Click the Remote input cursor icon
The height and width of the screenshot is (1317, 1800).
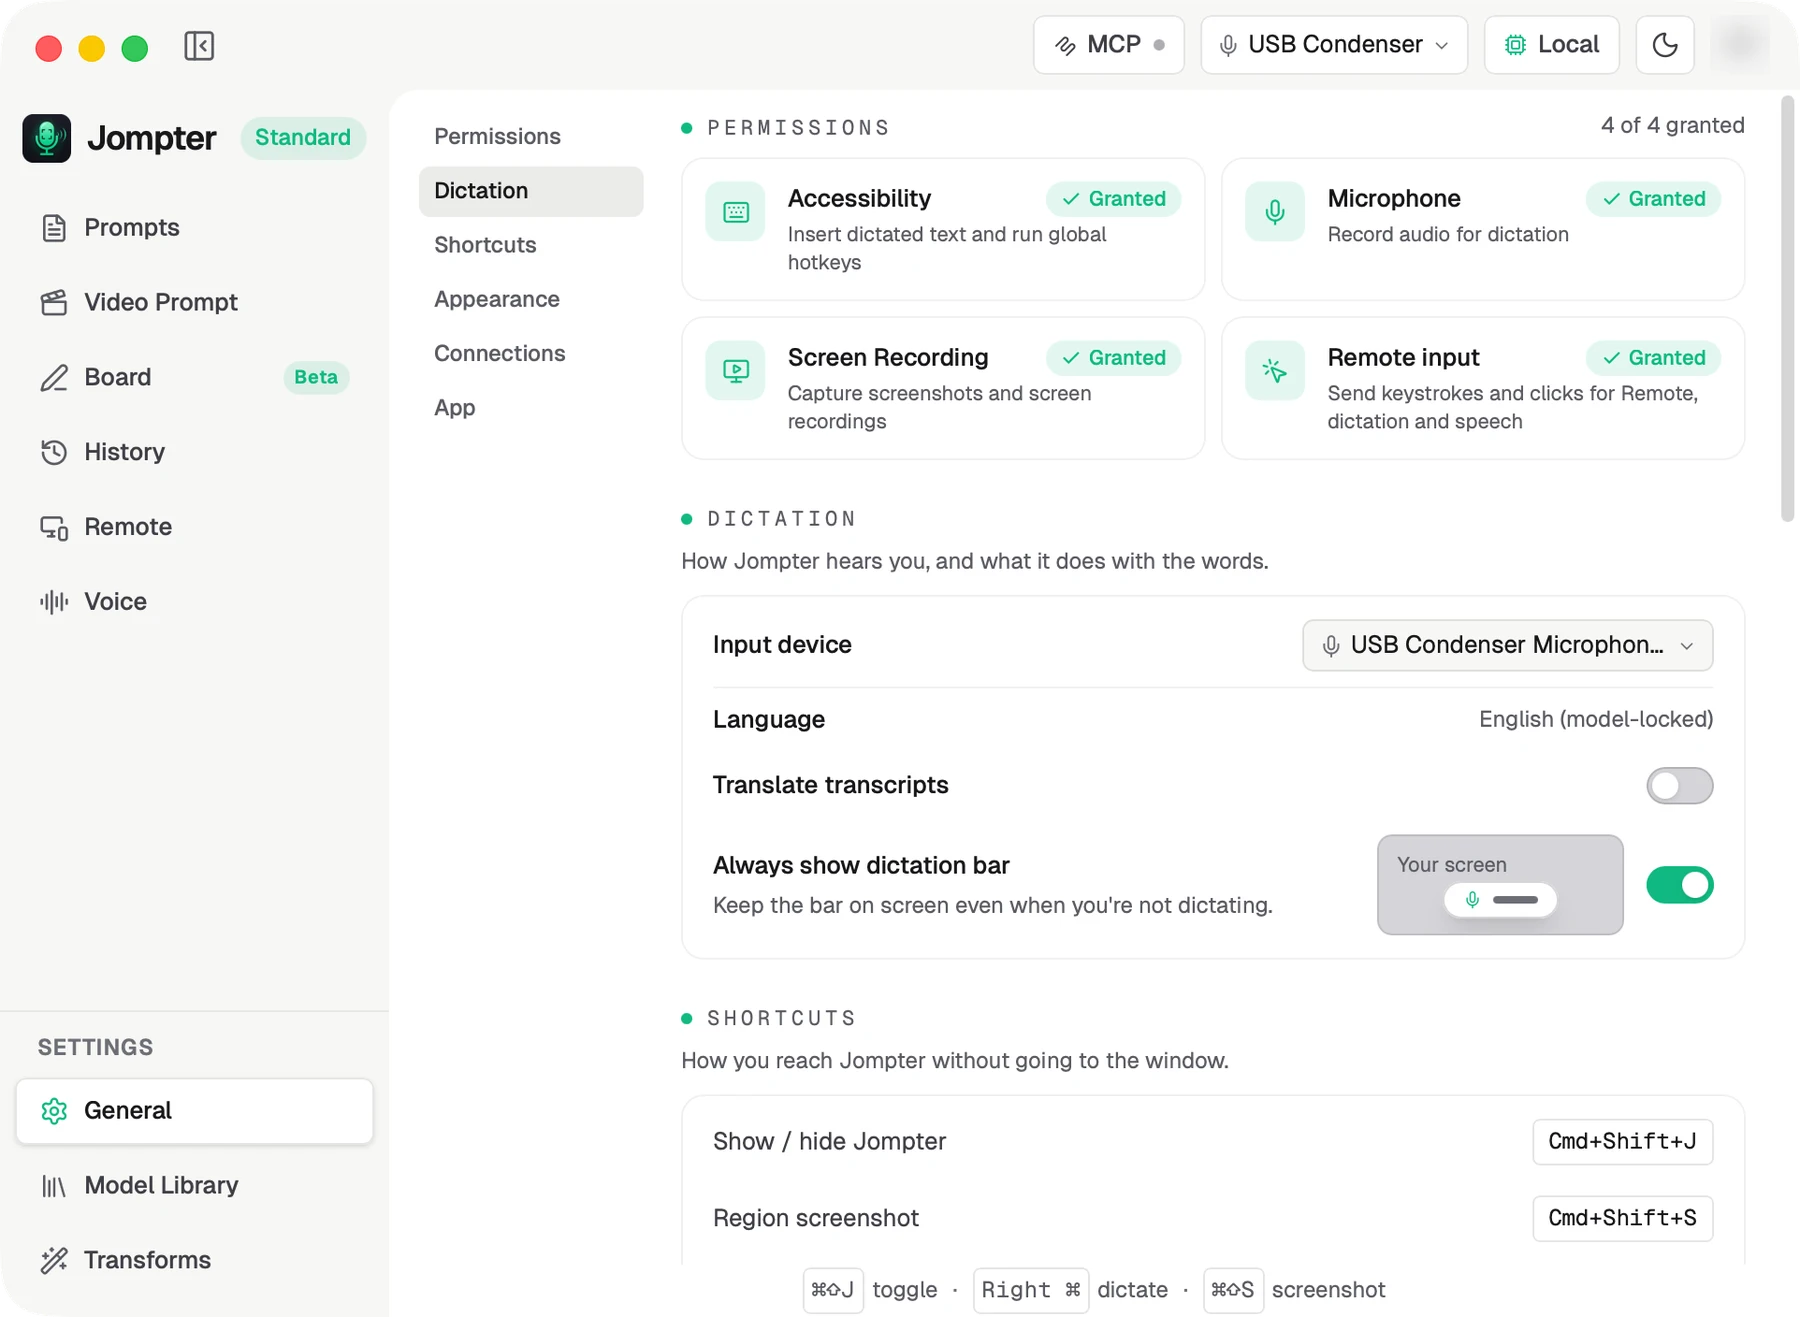click(x=1275, y=371)
